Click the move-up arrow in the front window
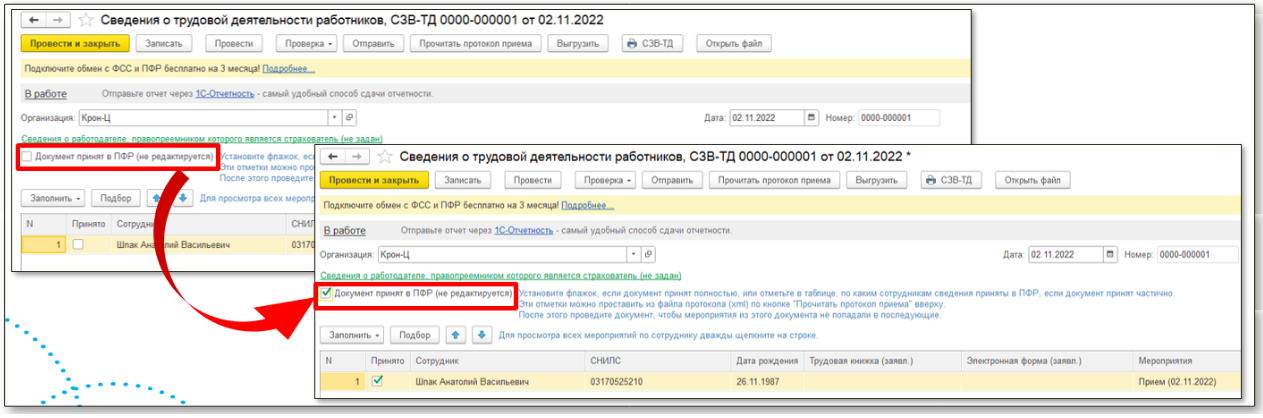 tap(457, 335)
